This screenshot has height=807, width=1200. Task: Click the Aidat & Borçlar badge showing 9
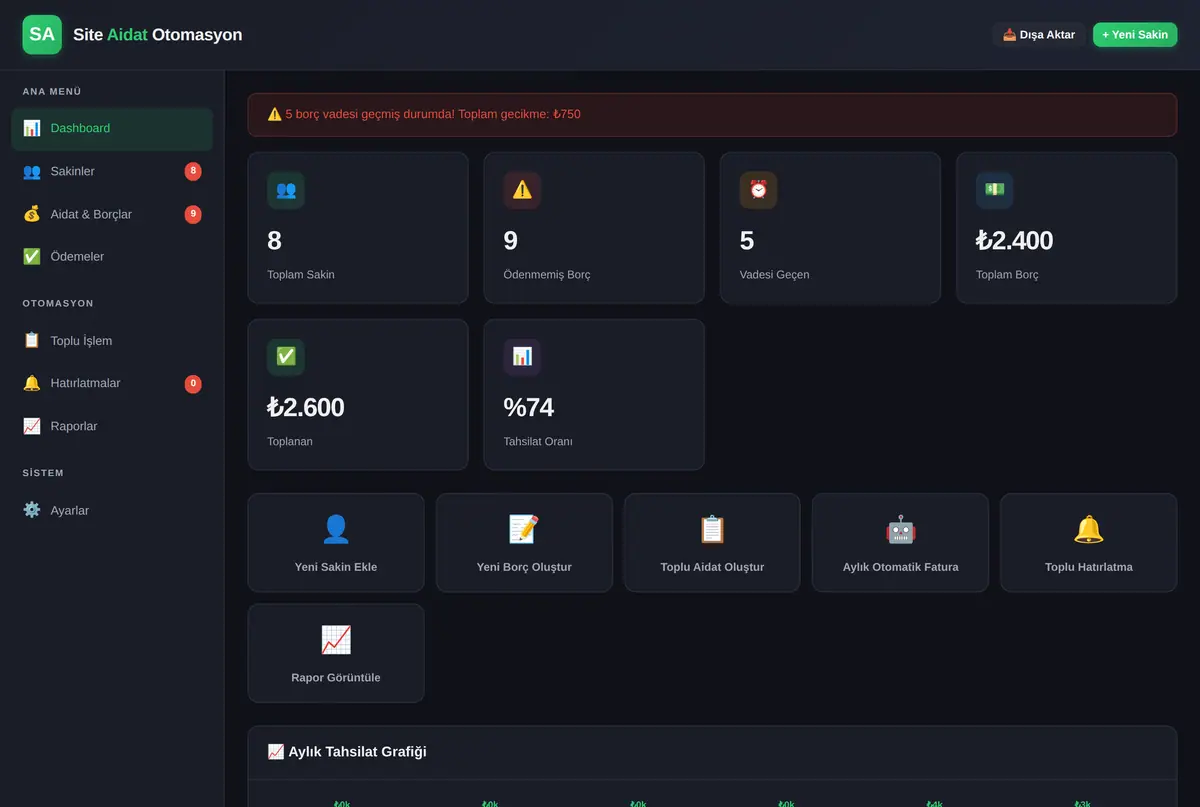pos(193,214)
